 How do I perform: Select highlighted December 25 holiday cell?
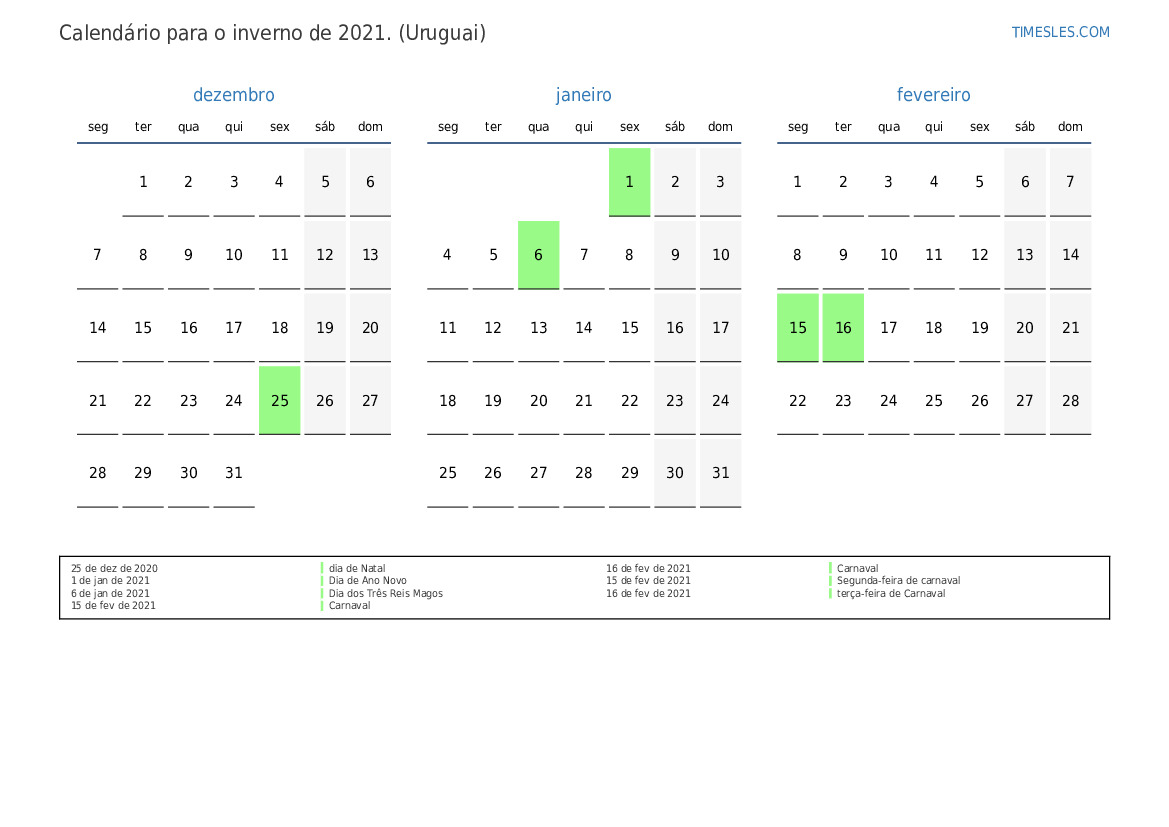point(280,400)
